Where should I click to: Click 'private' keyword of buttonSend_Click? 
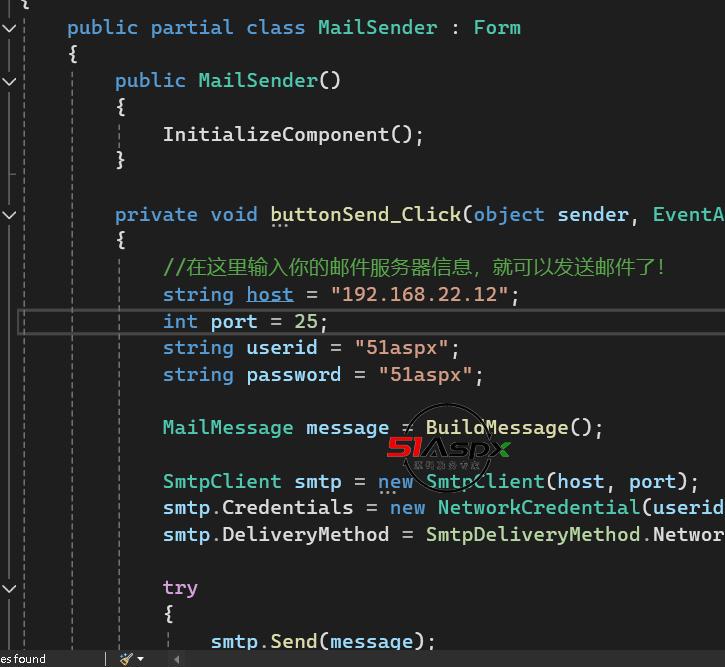(x=156, y=215)
